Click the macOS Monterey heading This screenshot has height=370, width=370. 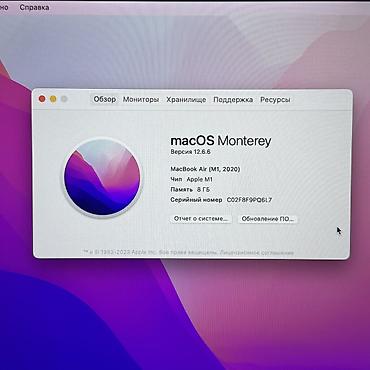click(221, 141)
